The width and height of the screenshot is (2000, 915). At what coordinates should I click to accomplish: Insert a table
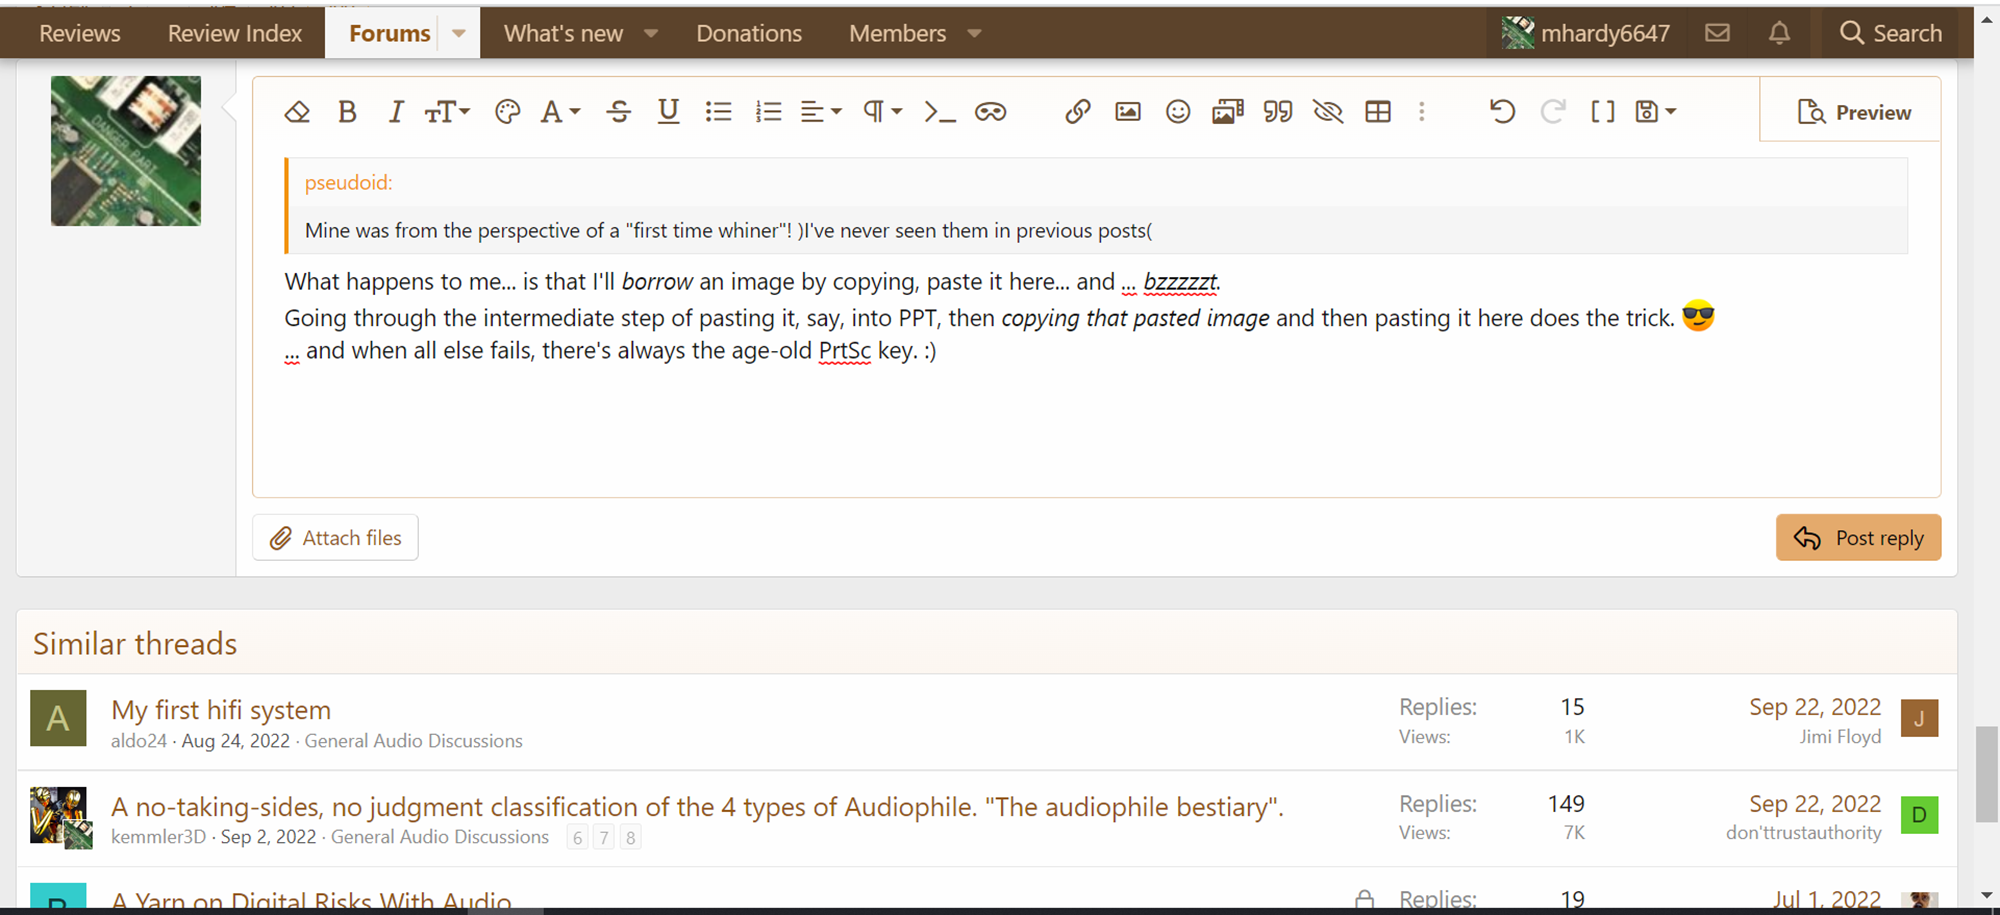coord(1378,112)
